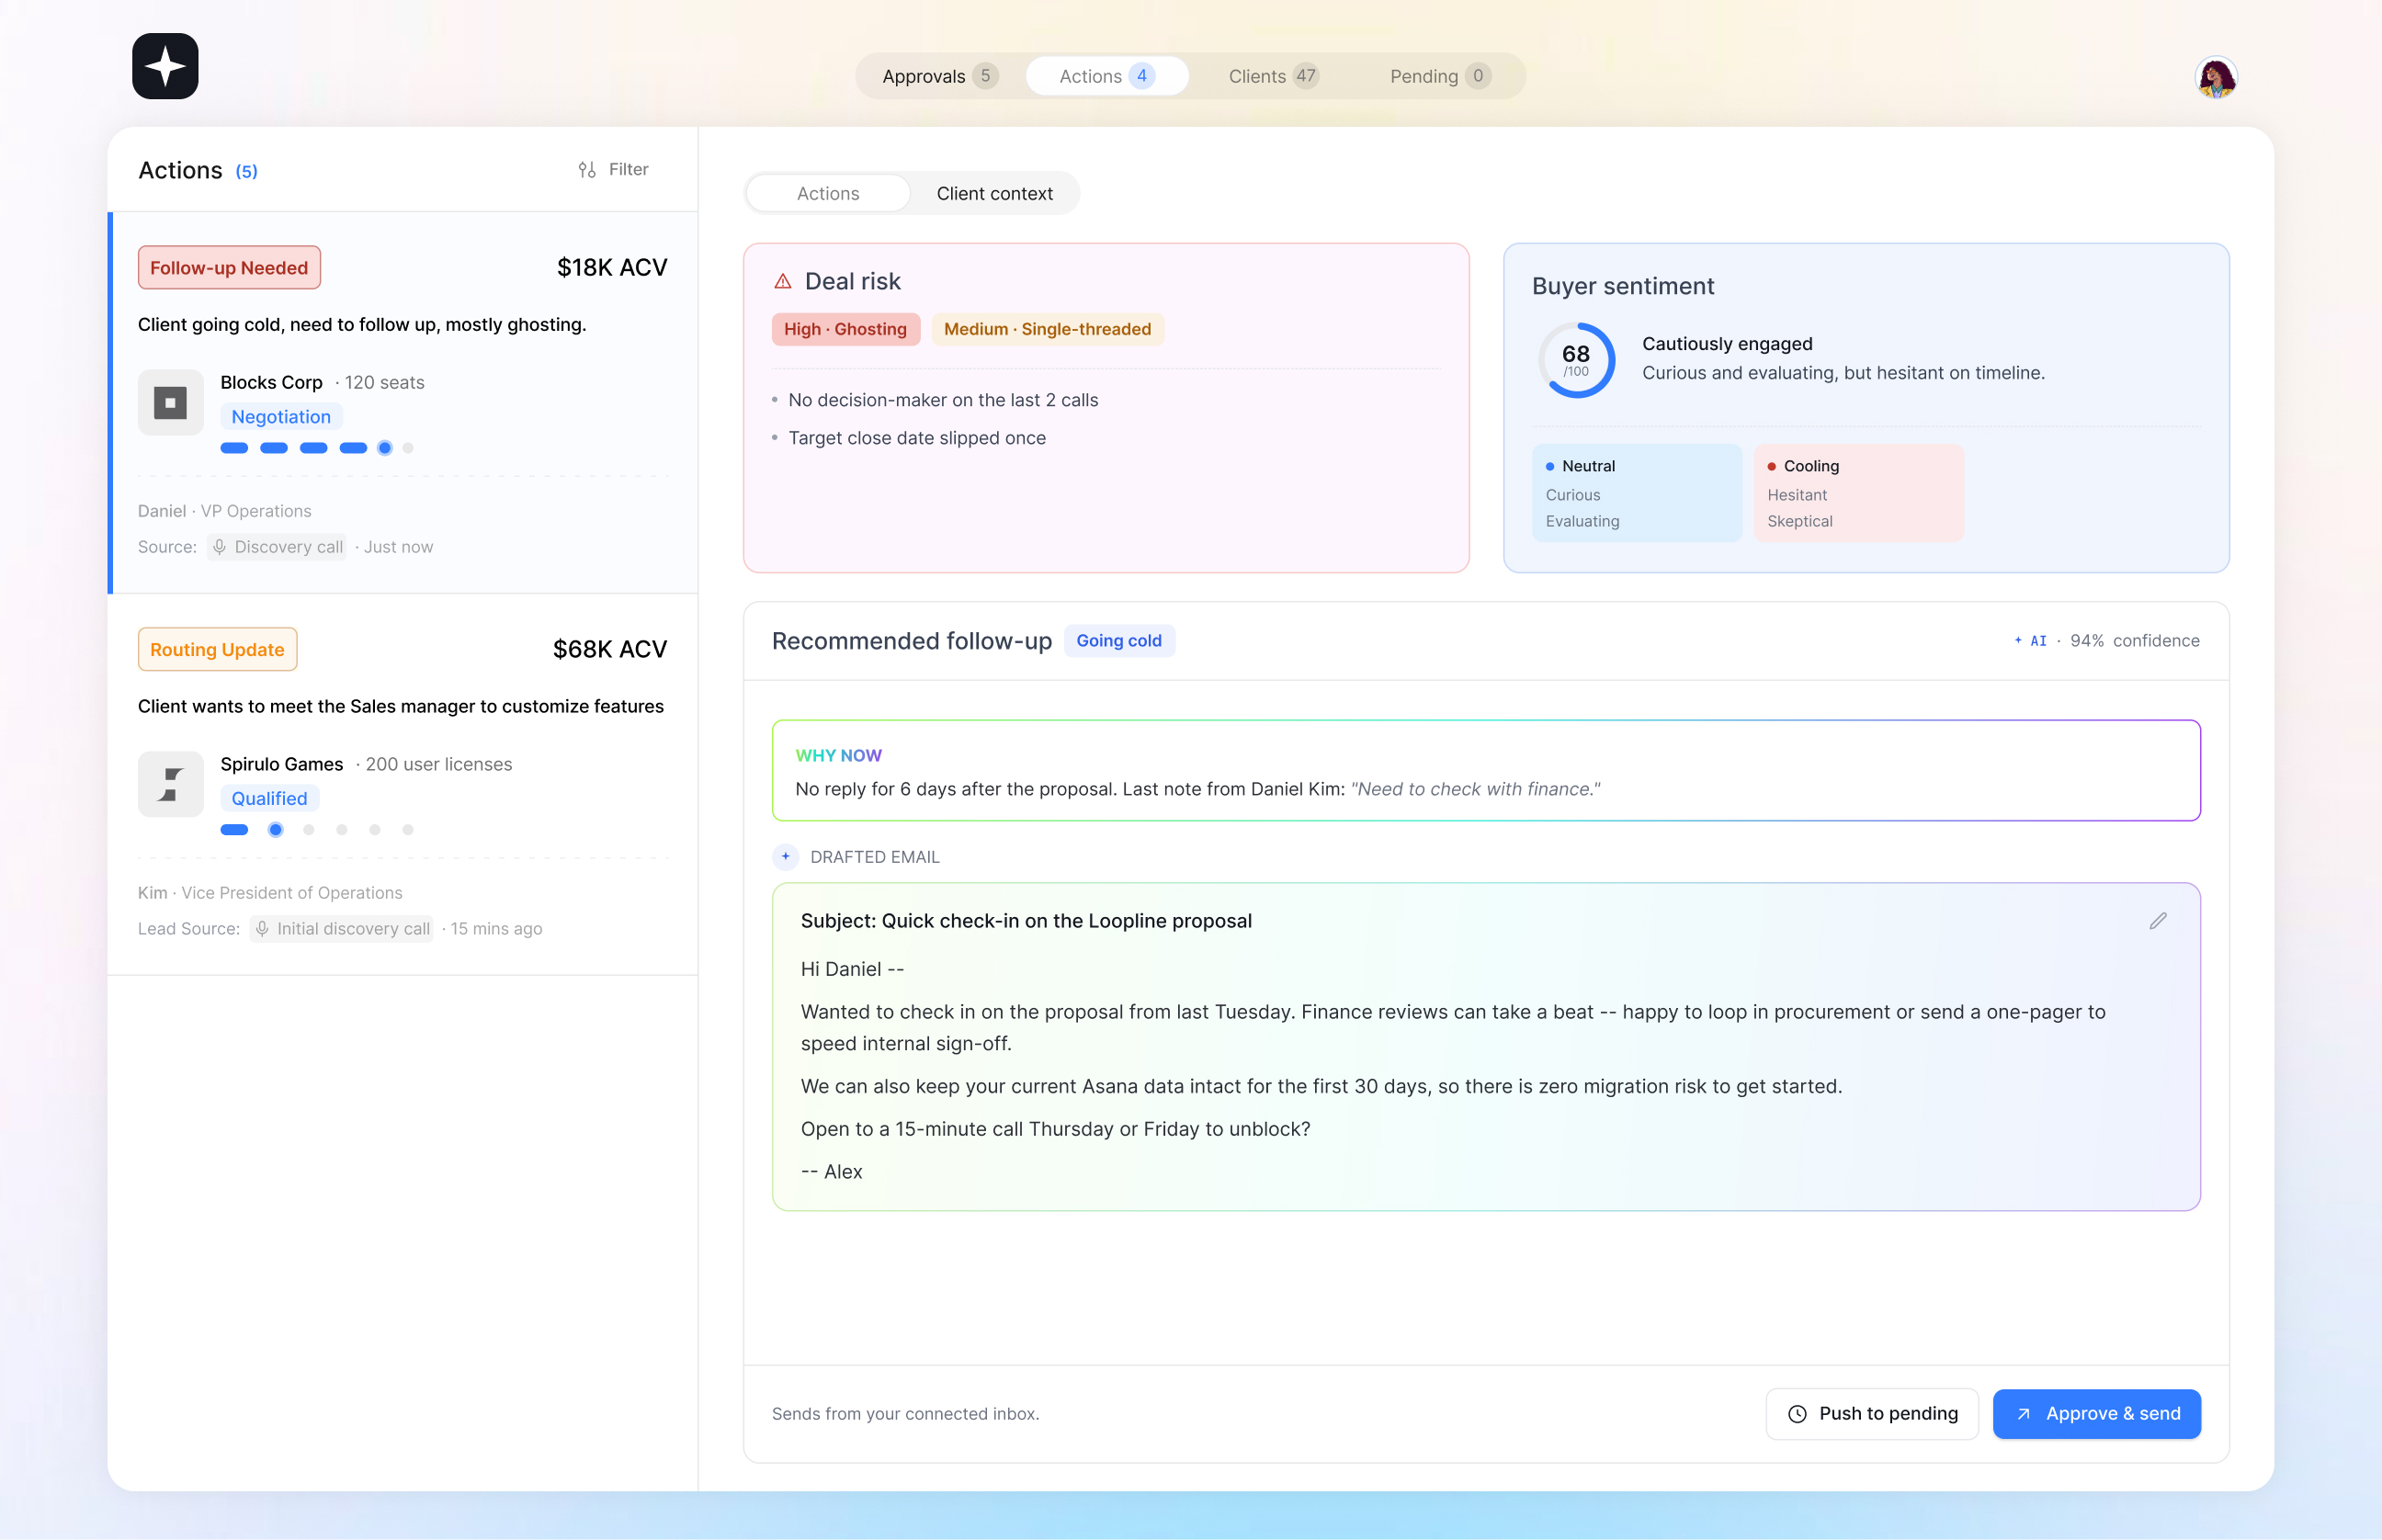Click Push to pending button

(x=1872, y=1414)
